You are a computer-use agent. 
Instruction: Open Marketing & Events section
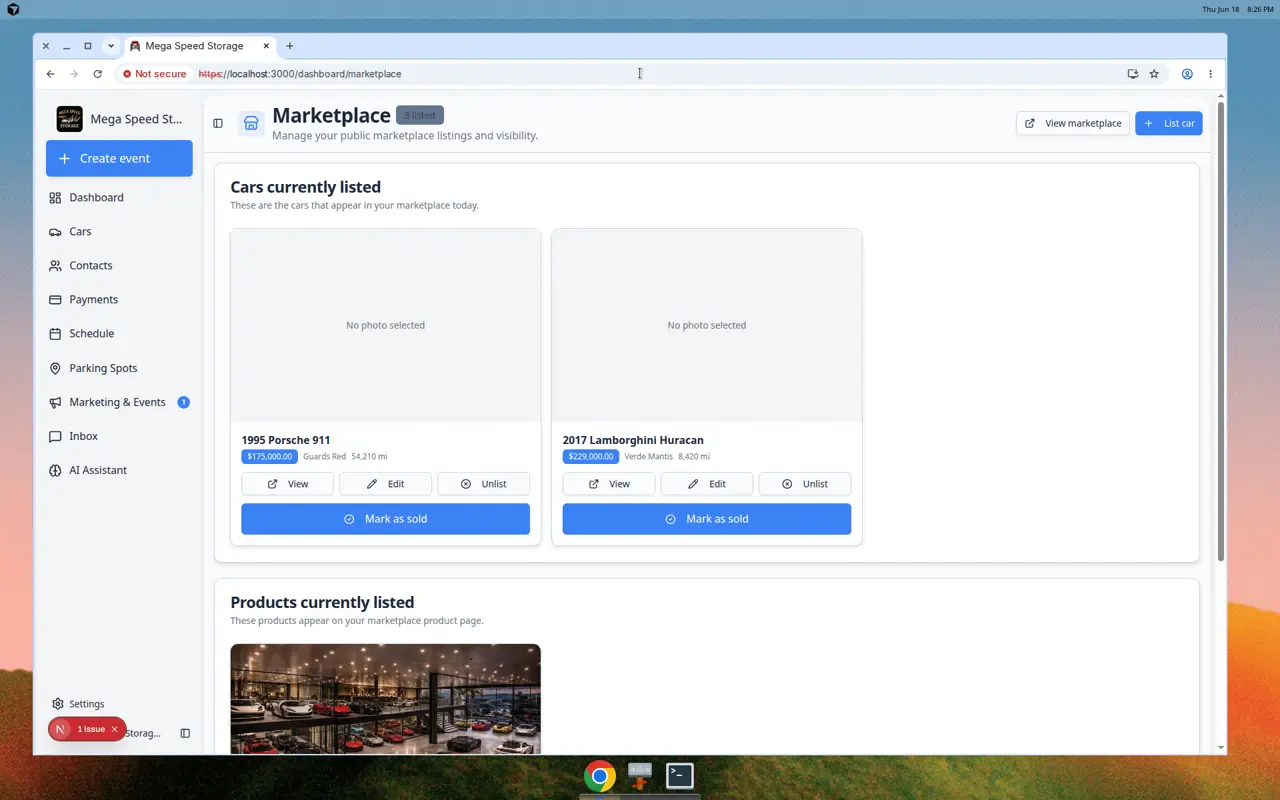[117, 402]
